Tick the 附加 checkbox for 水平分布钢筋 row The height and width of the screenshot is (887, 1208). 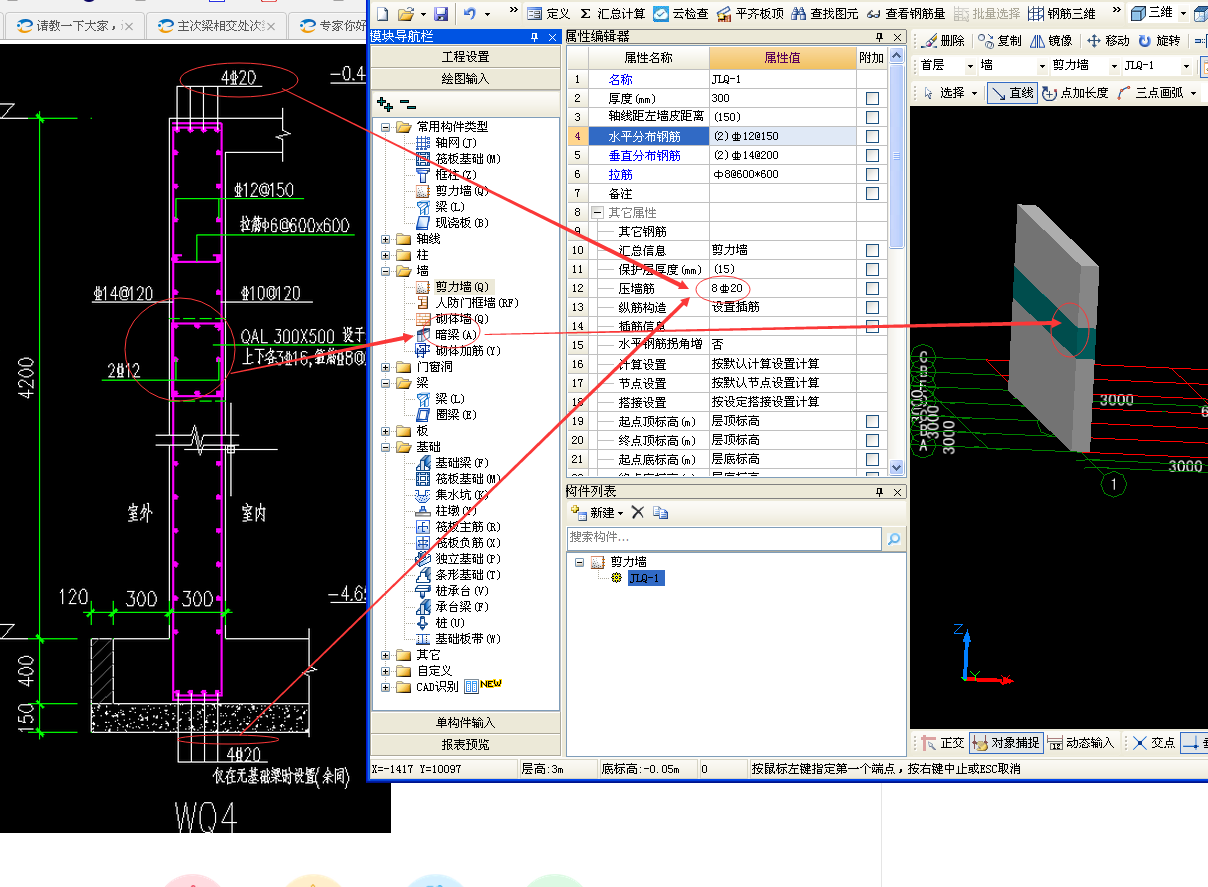[872, 136]
